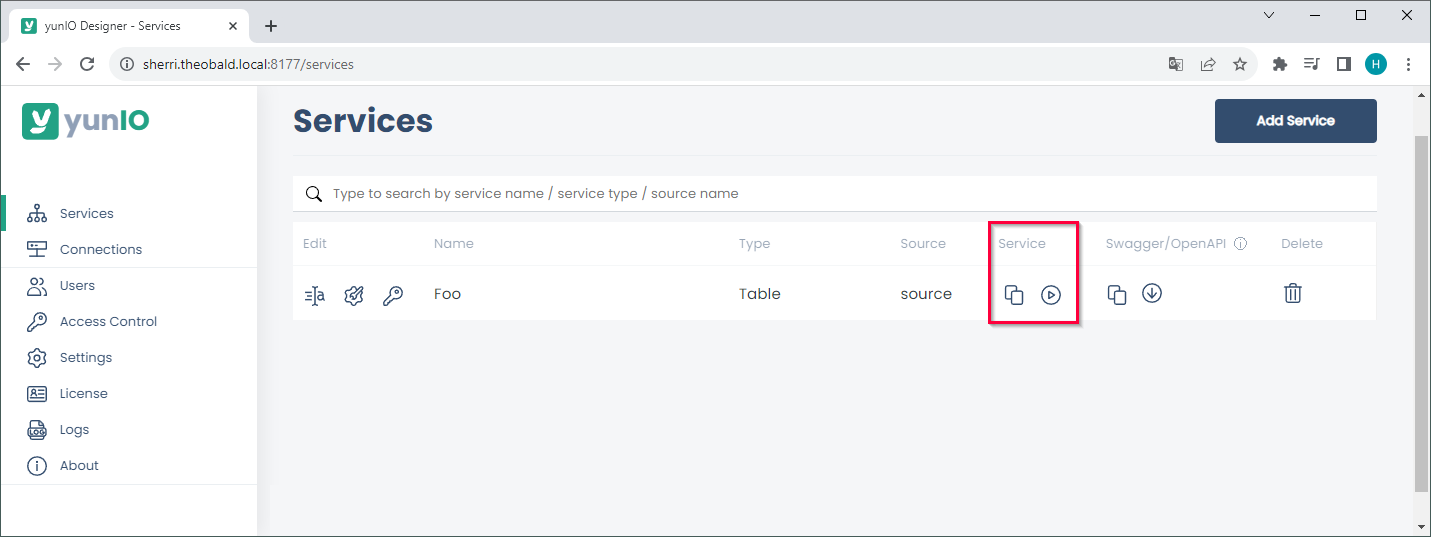Open the translate page icon

[1176, 64]
